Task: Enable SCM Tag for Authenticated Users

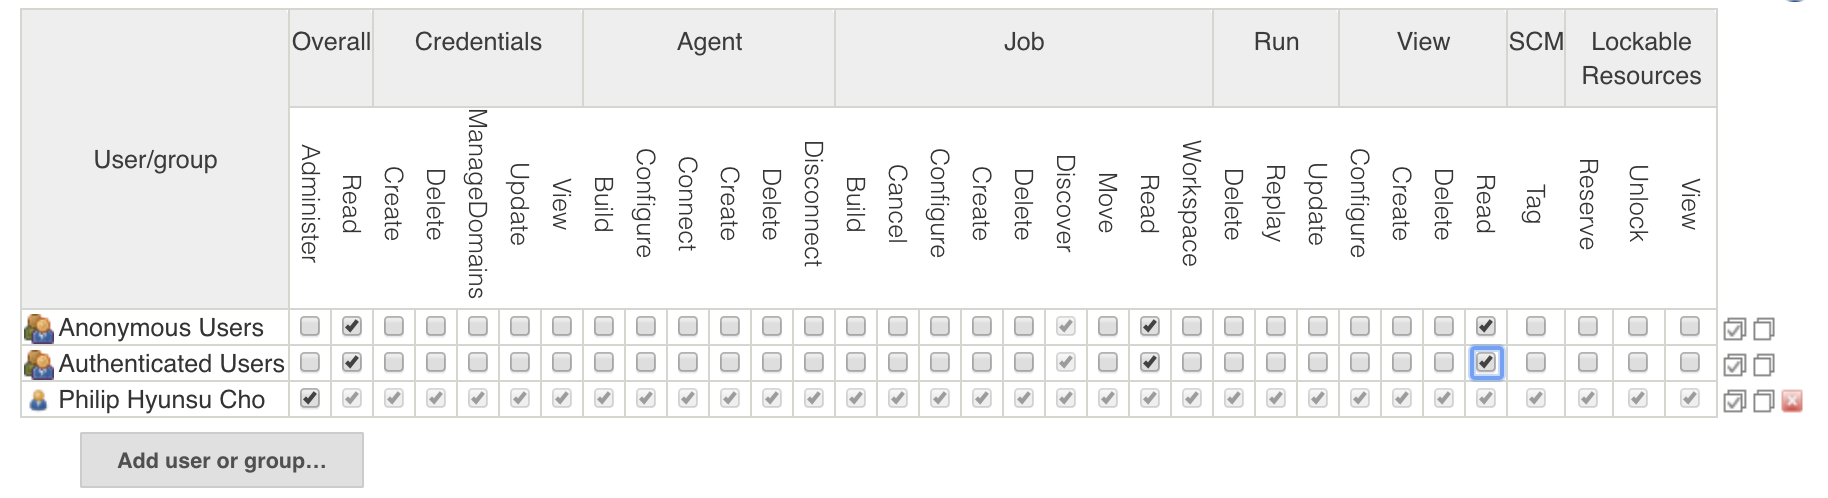Action: pos(1536,362)
